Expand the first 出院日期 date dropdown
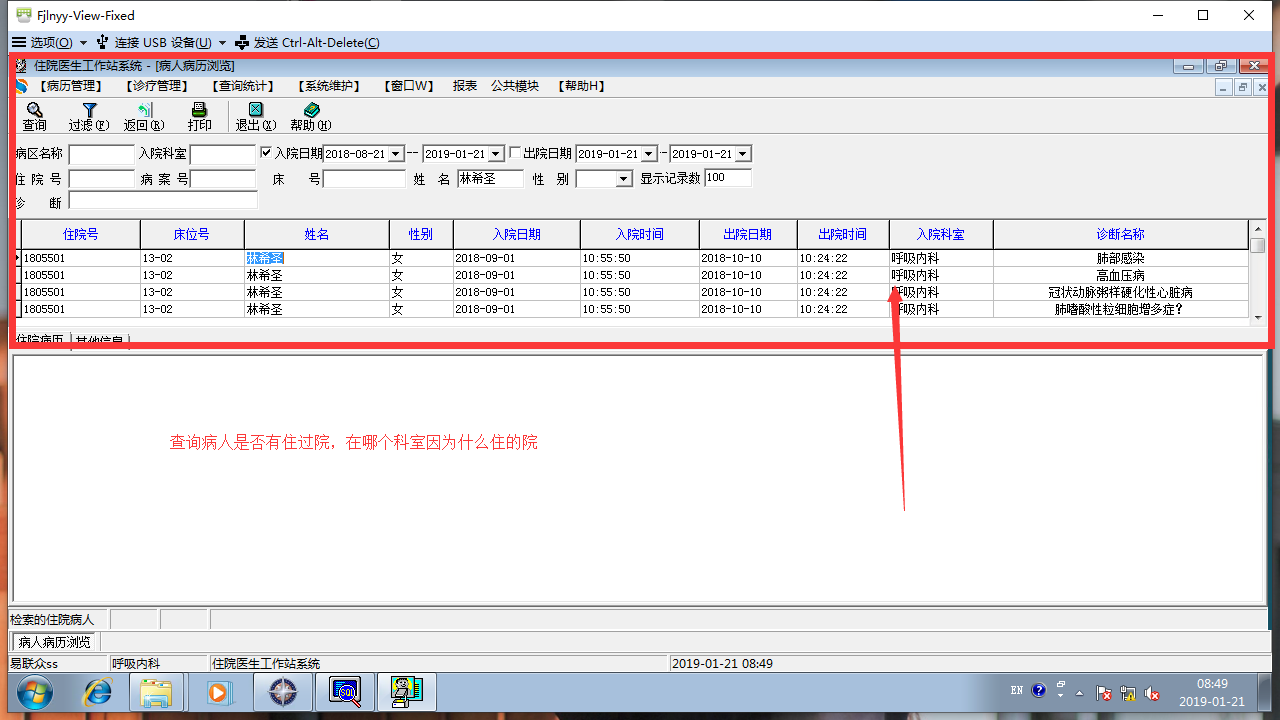Viewport: 1280px width, 720px height. (649, 154)
